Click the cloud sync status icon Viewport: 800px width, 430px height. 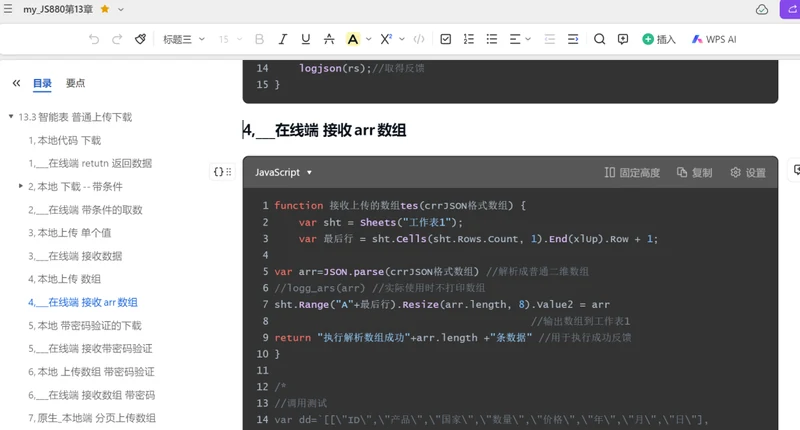(762, 10)
